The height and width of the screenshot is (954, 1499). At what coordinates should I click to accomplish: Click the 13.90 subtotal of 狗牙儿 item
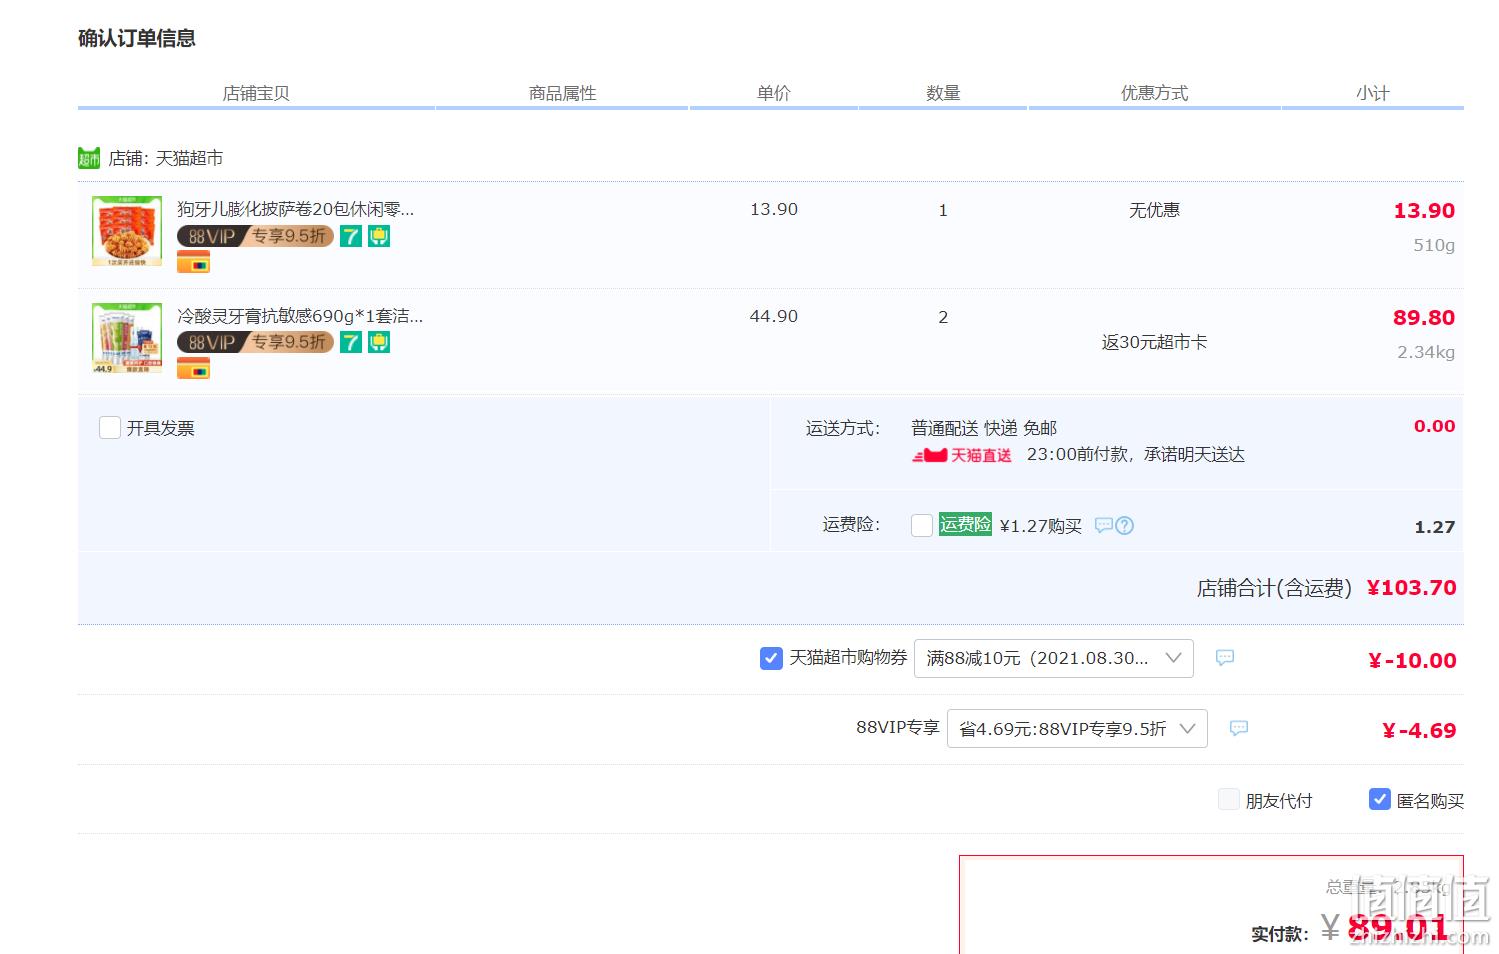pyautogui.click(x=1424, y=210)
